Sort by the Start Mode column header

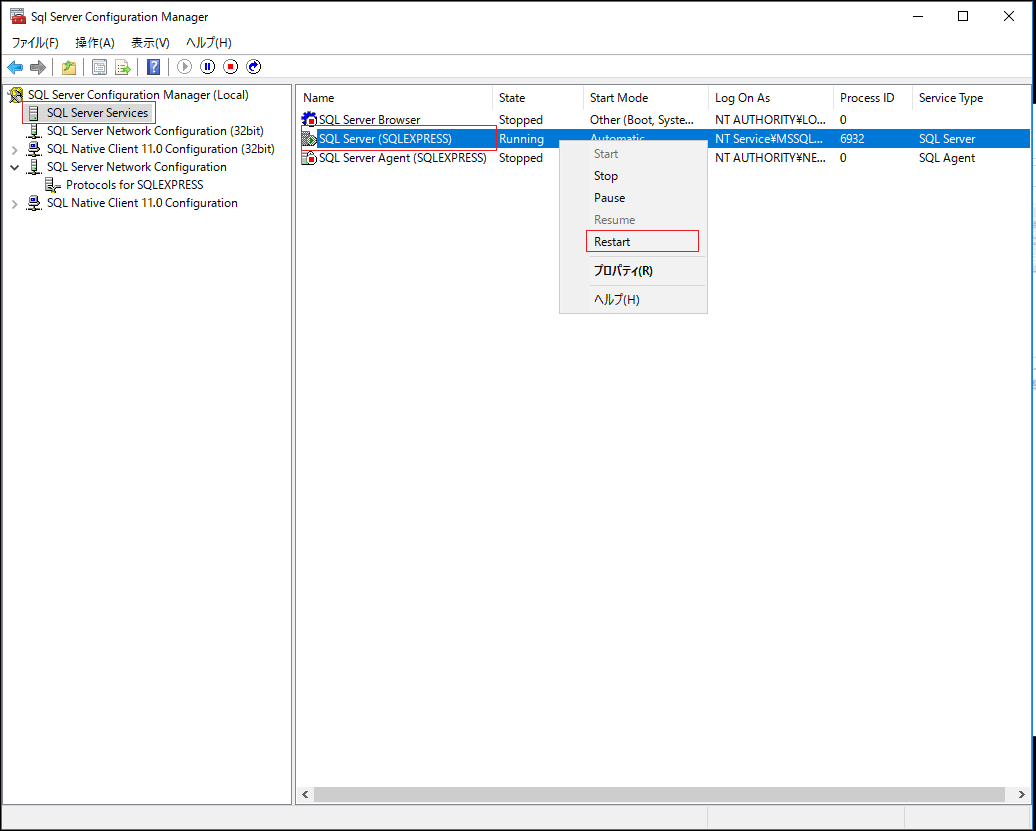[x=646, y=98]
